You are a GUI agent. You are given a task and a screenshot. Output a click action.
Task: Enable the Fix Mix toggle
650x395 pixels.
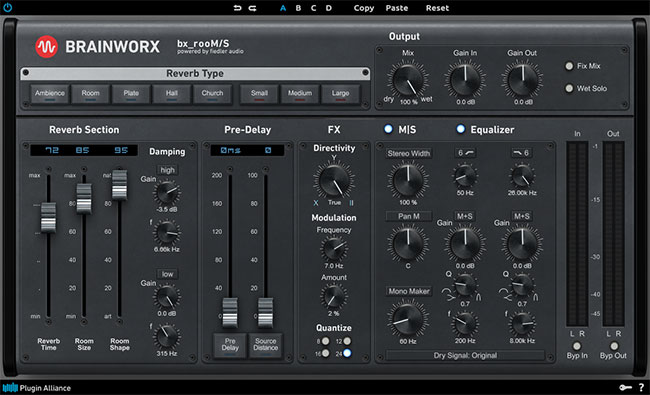pyautogui.click(x=569, y=66)
